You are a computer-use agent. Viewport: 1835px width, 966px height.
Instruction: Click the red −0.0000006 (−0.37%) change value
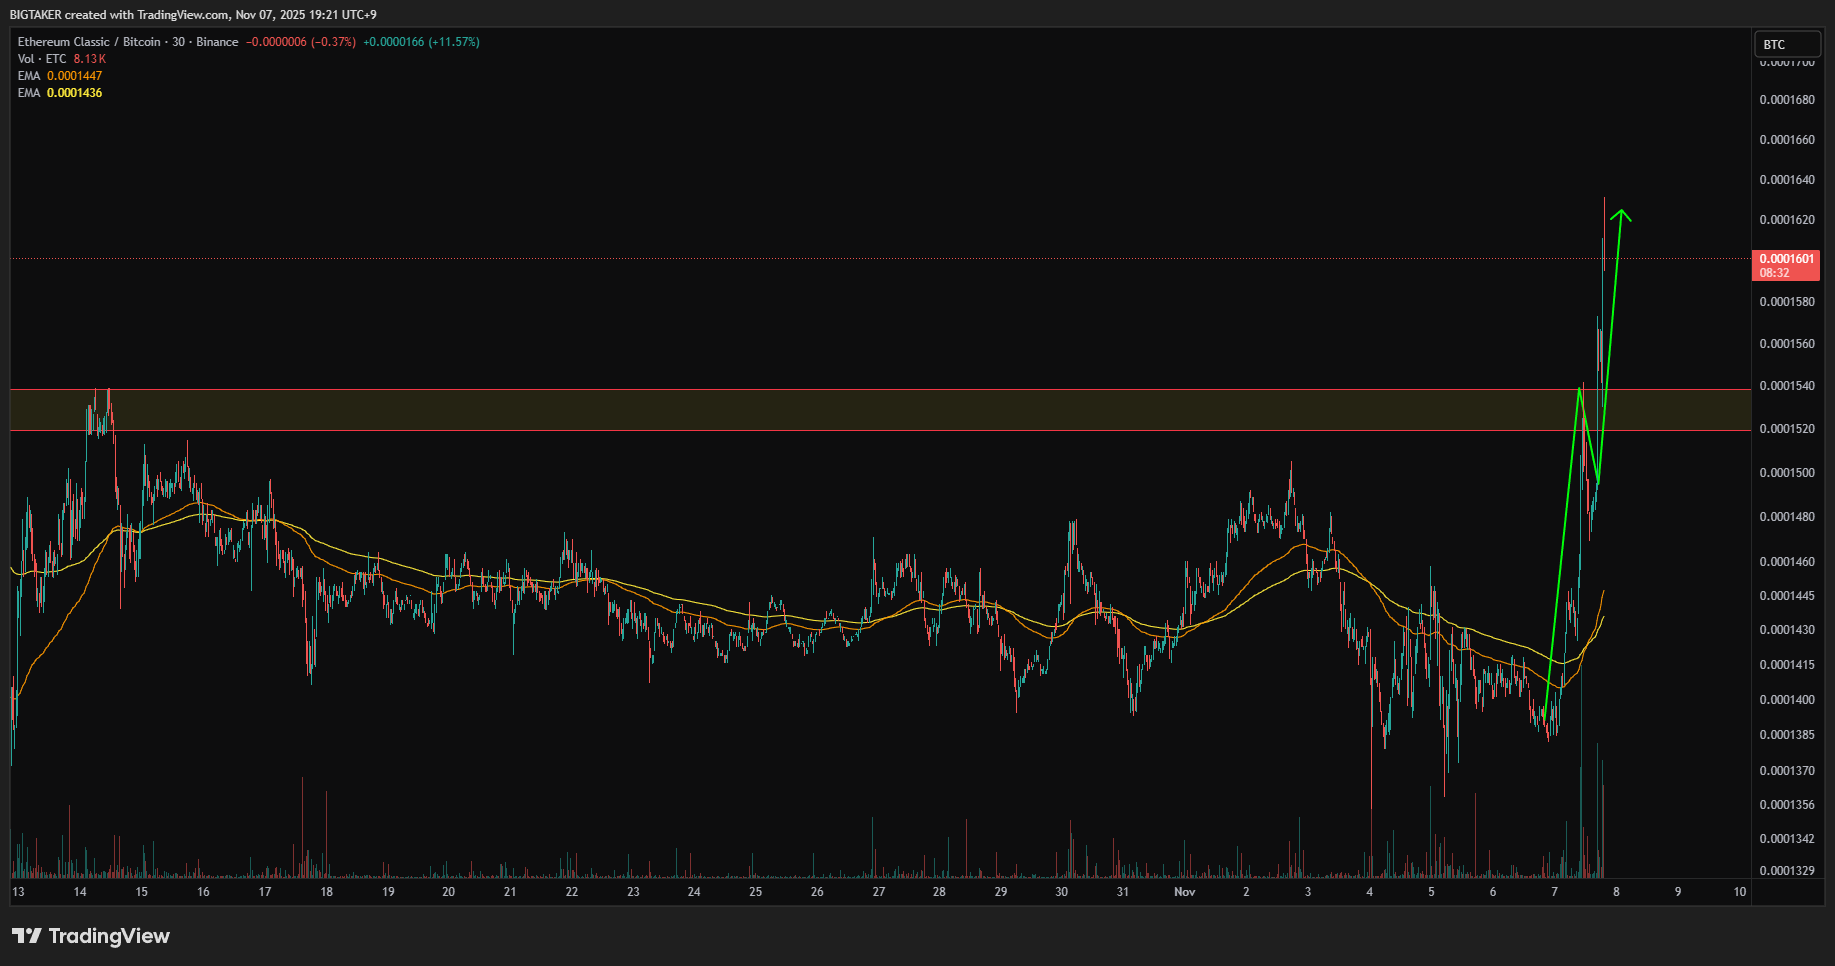click(301, 42)
